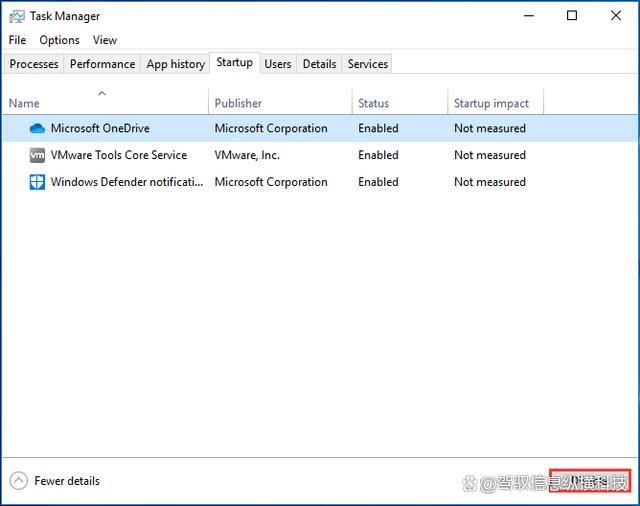The image size is (640, 506).
Task: Open the App history tab
Action: pyautogui.click(x=175, y=64)
